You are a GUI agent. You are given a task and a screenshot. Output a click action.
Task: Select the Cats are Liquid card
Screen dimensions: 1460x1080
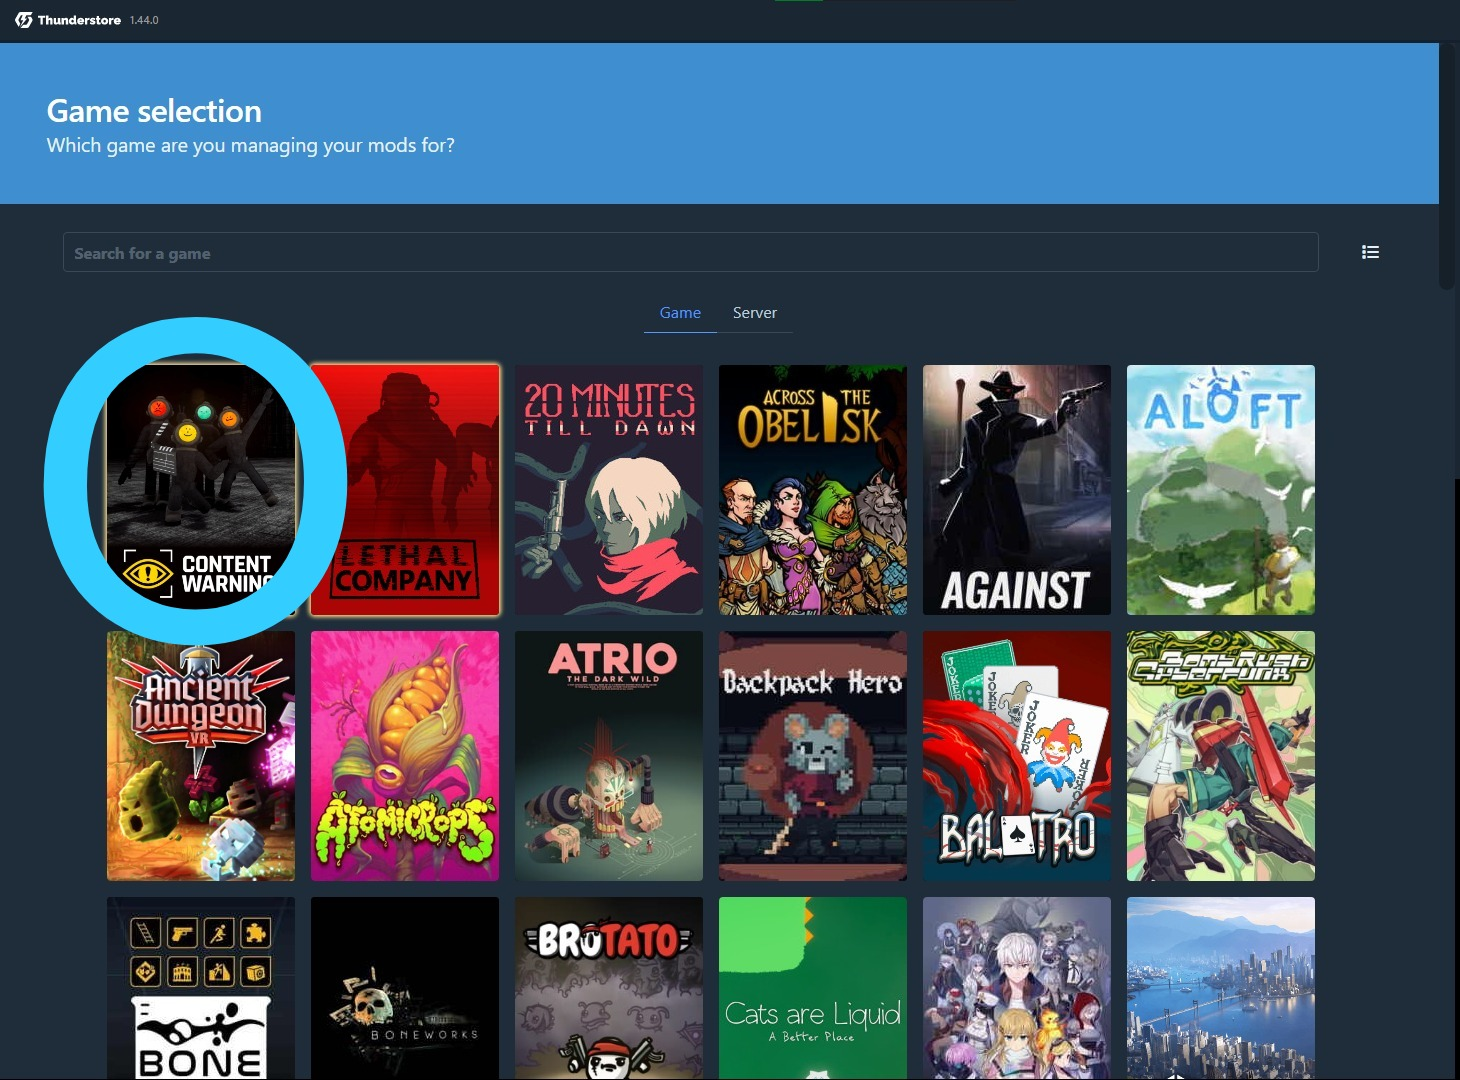pos(813,988)
